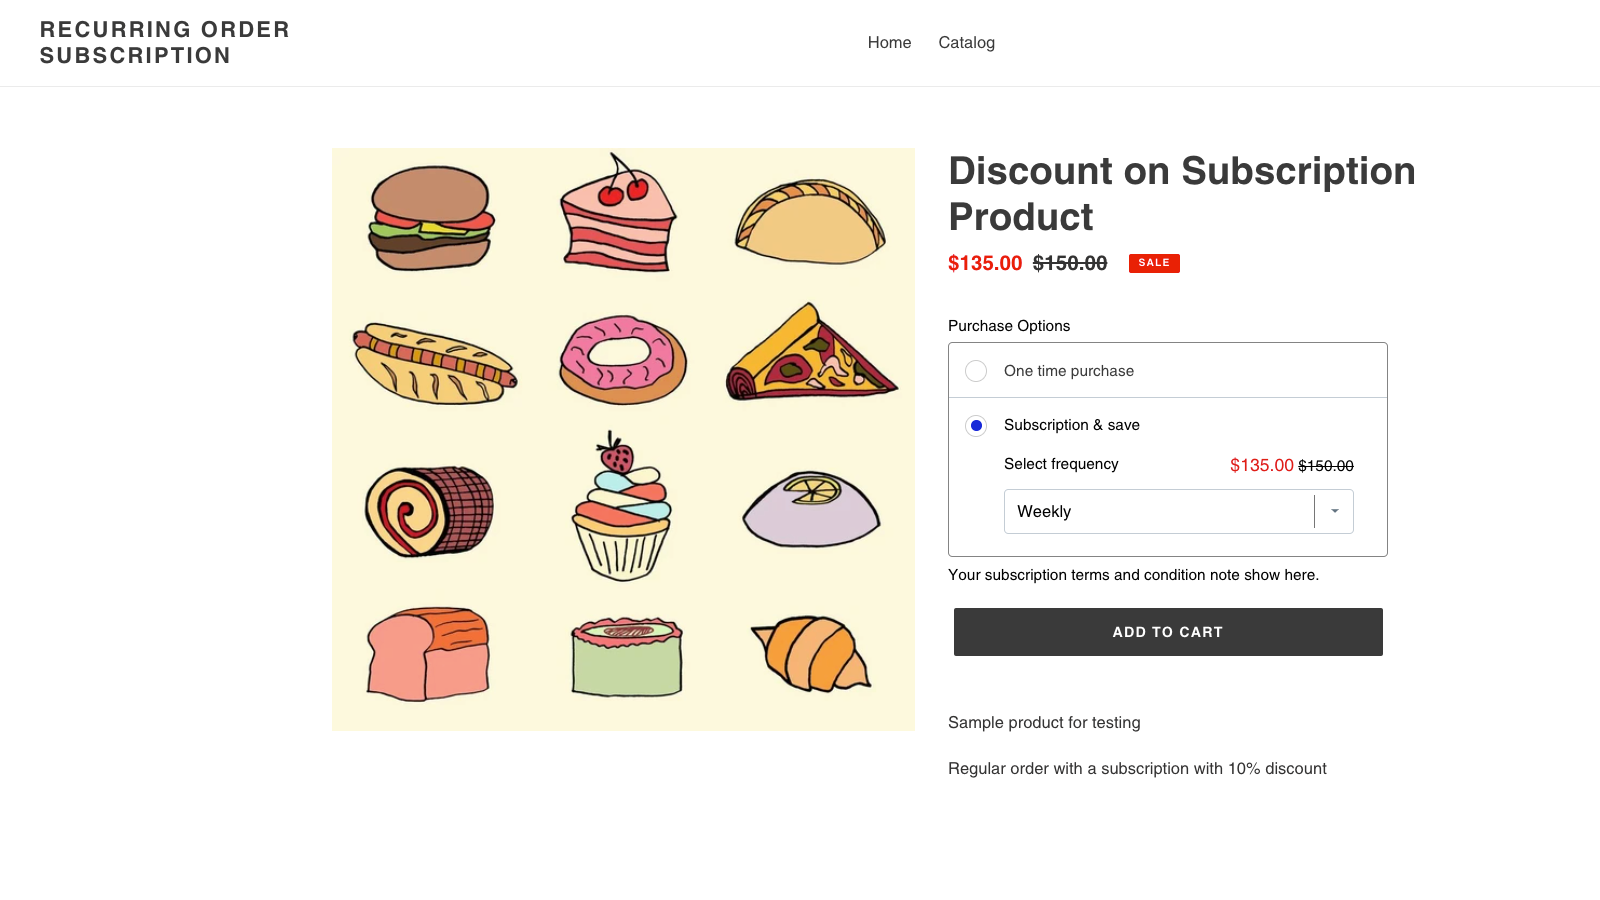The width and height of the screenshot is (1600, 900).
Task: Click the discounted $135.00 price
Action: tap(984, 263)
